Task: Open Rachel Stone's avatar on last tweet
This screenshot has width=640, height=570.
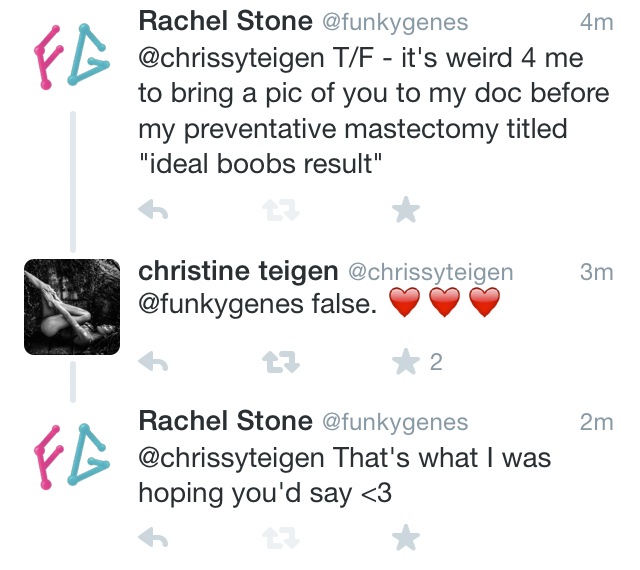Action: point(72,457)
